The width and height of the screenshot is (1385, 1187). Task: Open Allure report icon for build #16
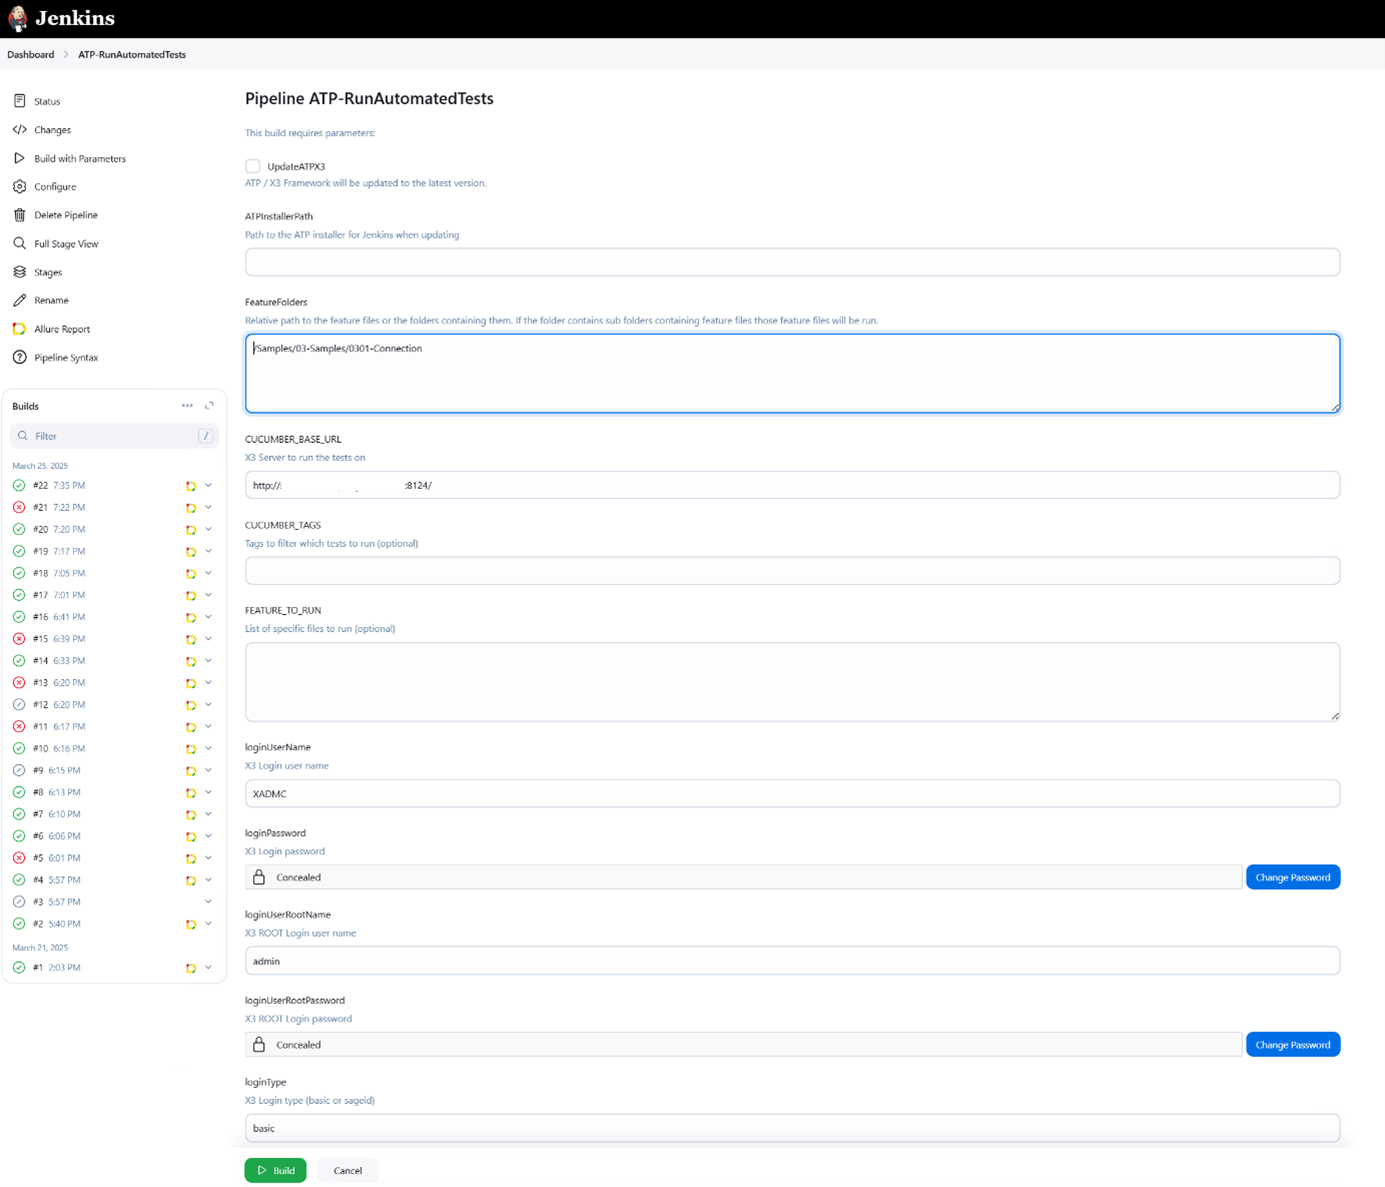(191, 617)
